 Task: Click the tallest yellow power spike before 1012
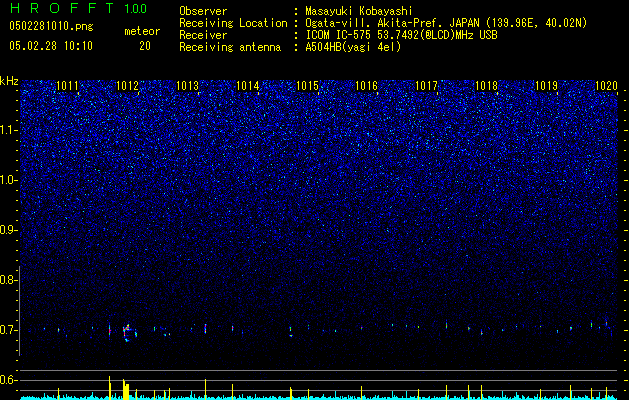[x=110, y=388]
